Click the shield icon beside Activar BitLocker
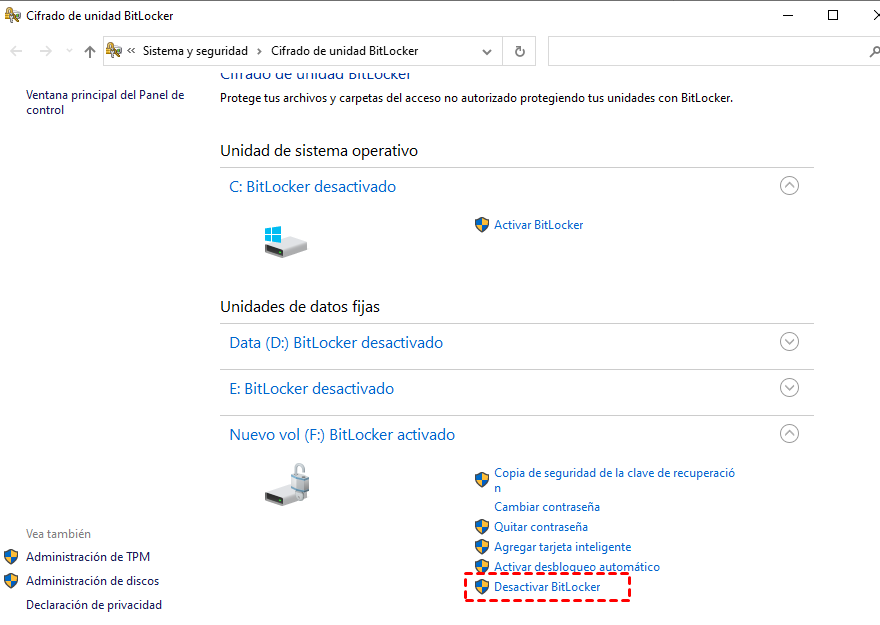880x625 pixels. 482,224
